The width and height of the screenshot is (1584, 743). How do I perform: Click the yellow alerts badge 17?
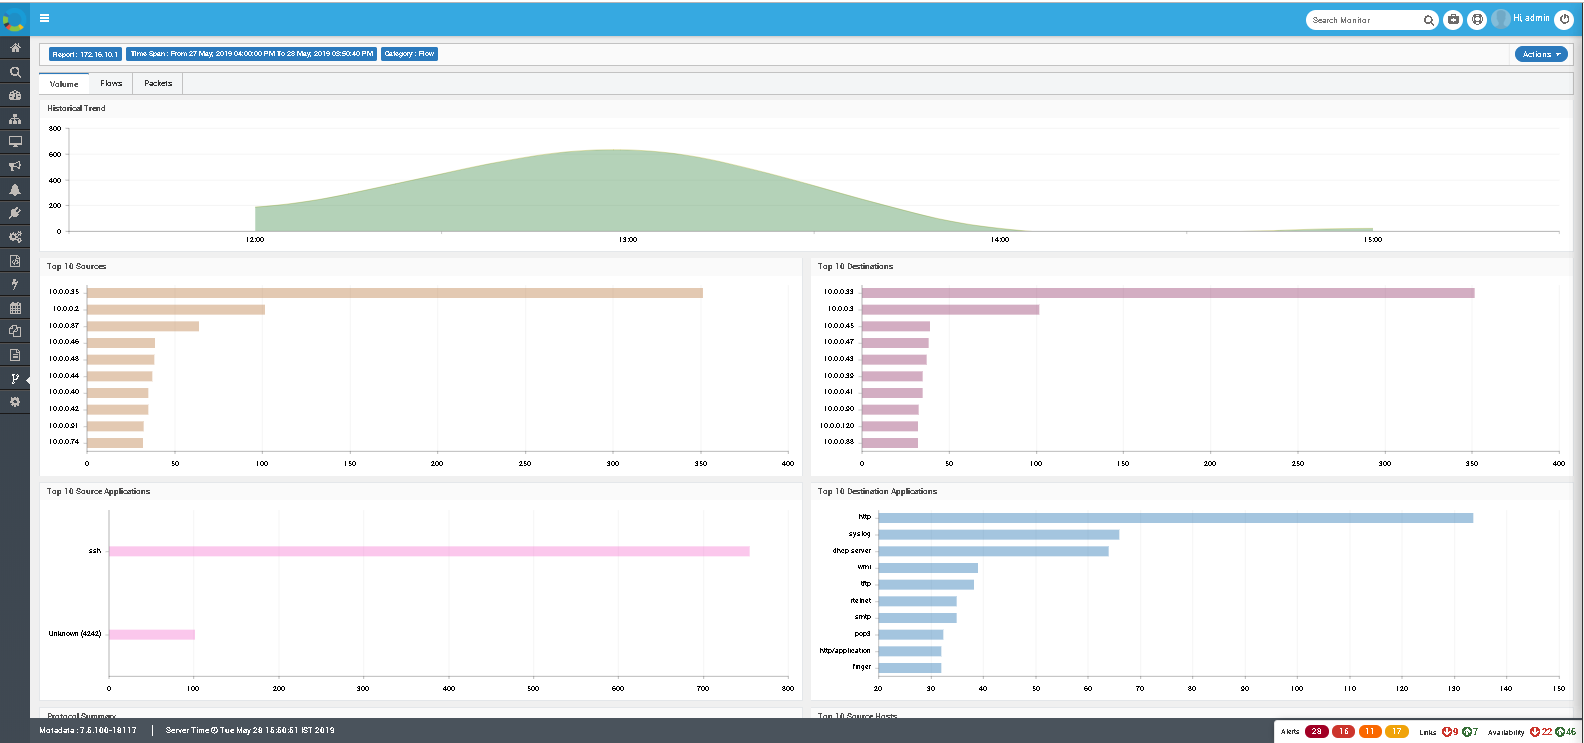coord(1396,732)
